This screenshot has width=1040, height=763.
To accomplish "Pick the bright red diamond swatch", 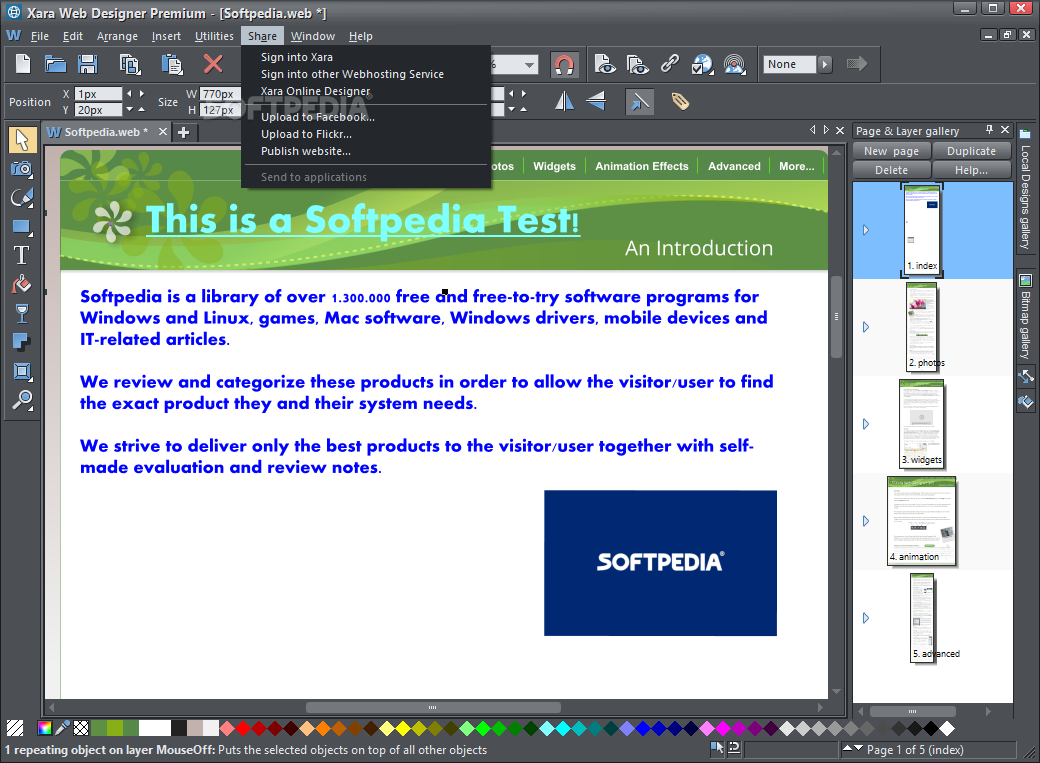I will click(x=243, y=728).
